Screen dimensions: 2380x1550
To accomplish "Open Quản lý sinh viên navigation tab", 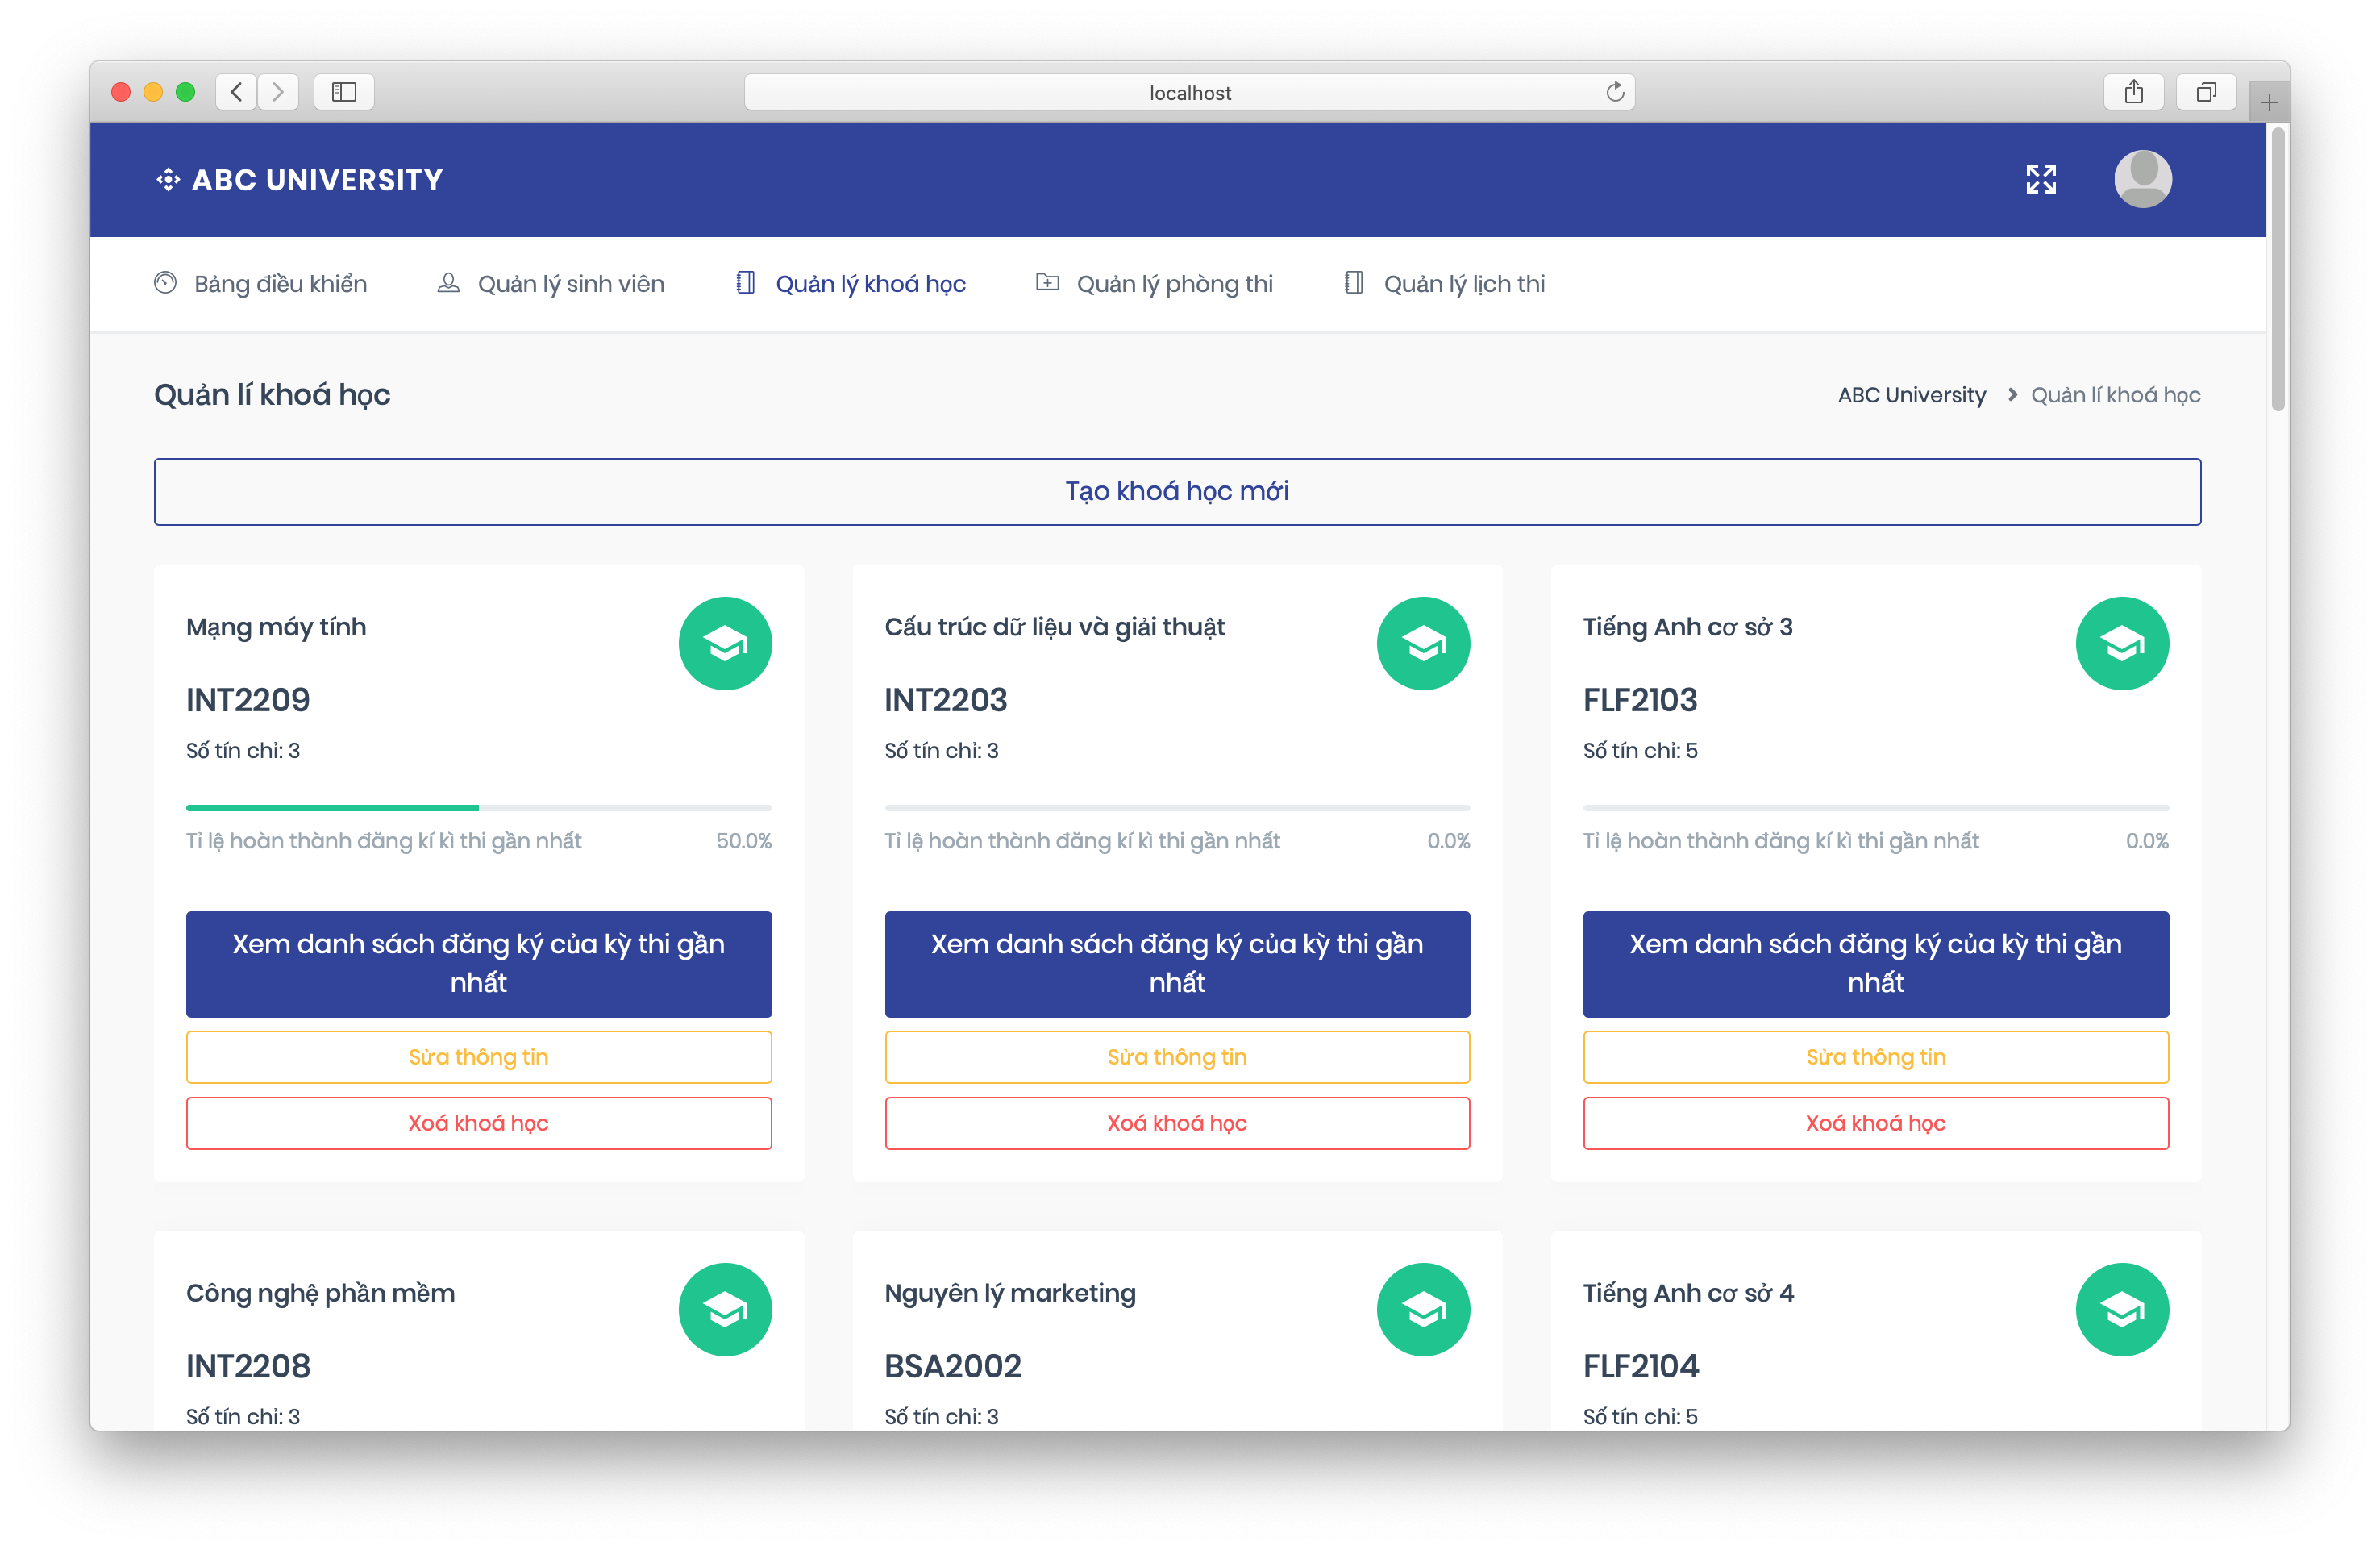I will point(559,281).
